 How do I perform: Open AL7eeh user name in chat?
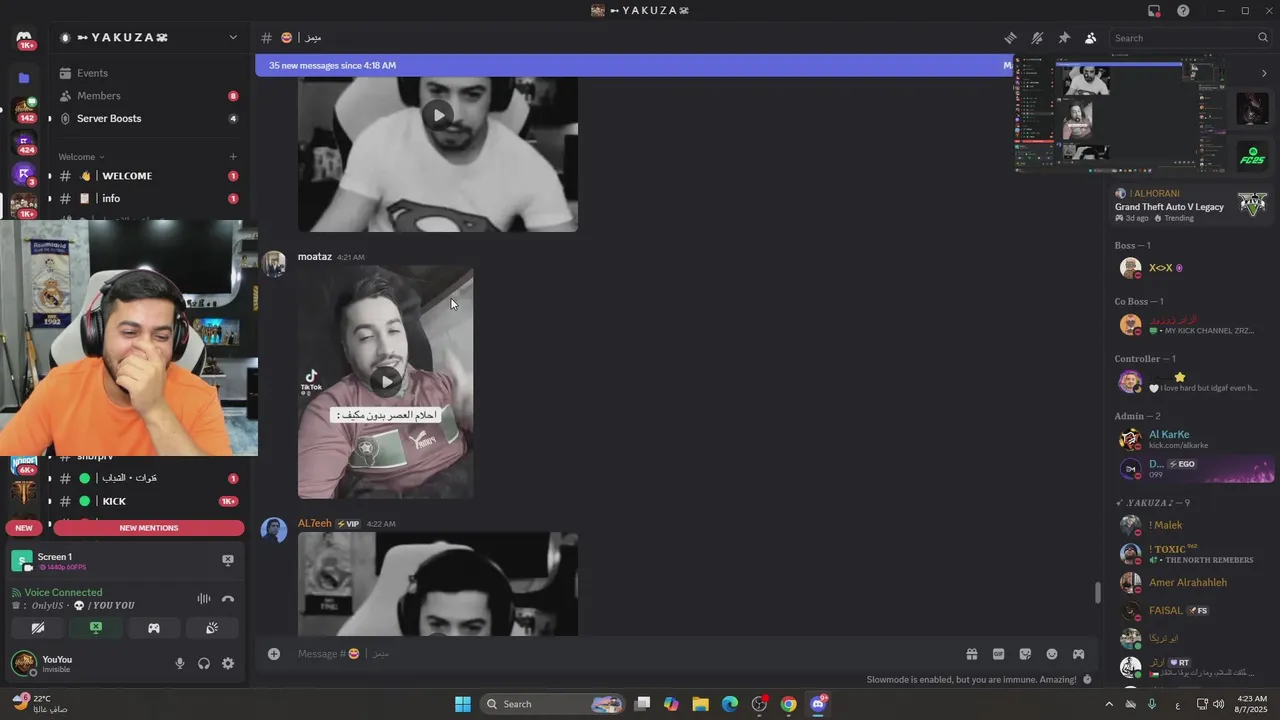[x=314, y=523]
